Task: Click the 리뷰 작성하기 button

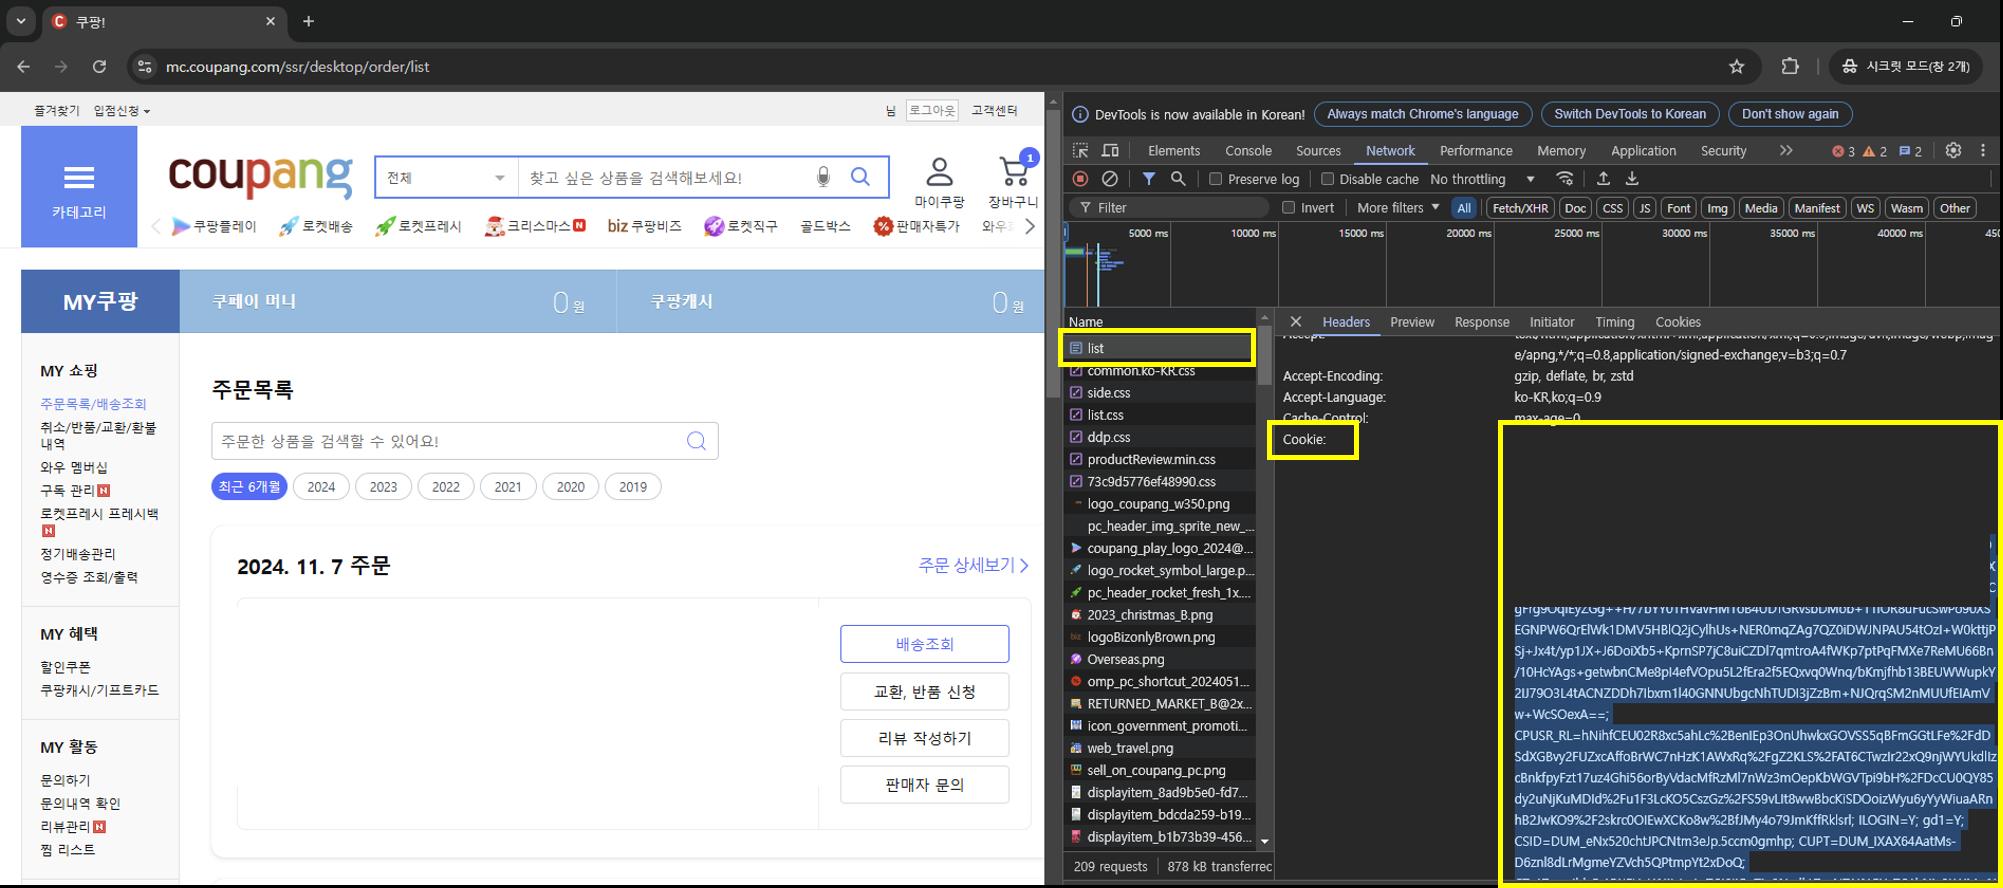Action: tap(925, 738)
